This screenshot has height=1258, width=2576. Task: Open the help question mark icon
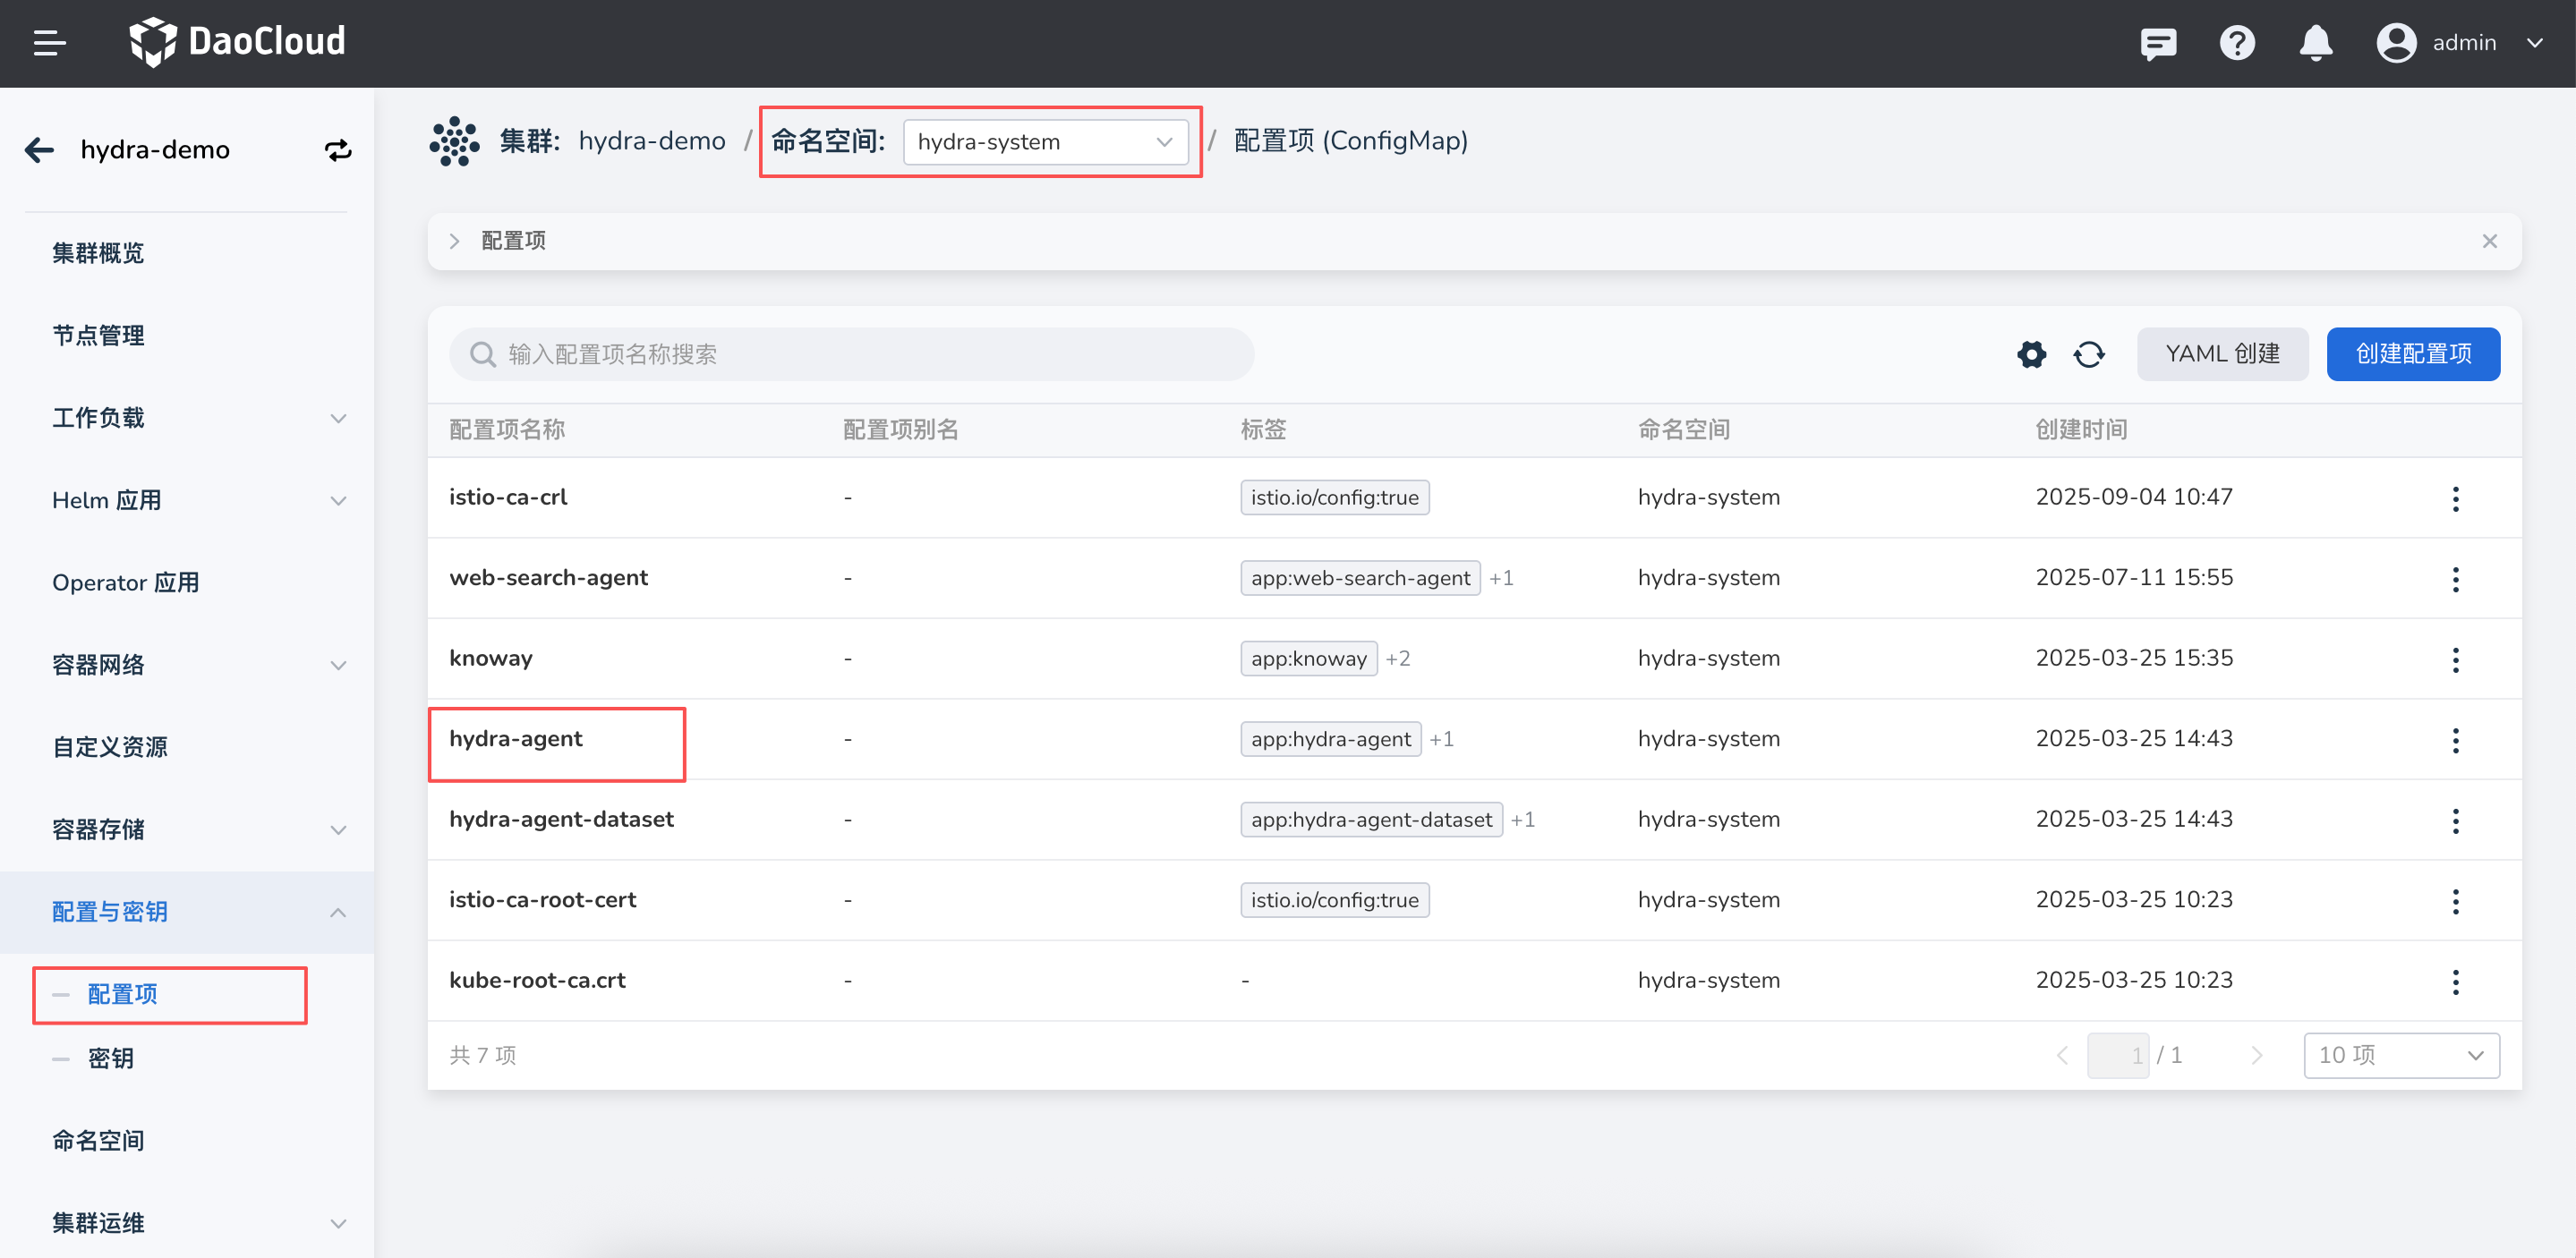coord(2236,43)
